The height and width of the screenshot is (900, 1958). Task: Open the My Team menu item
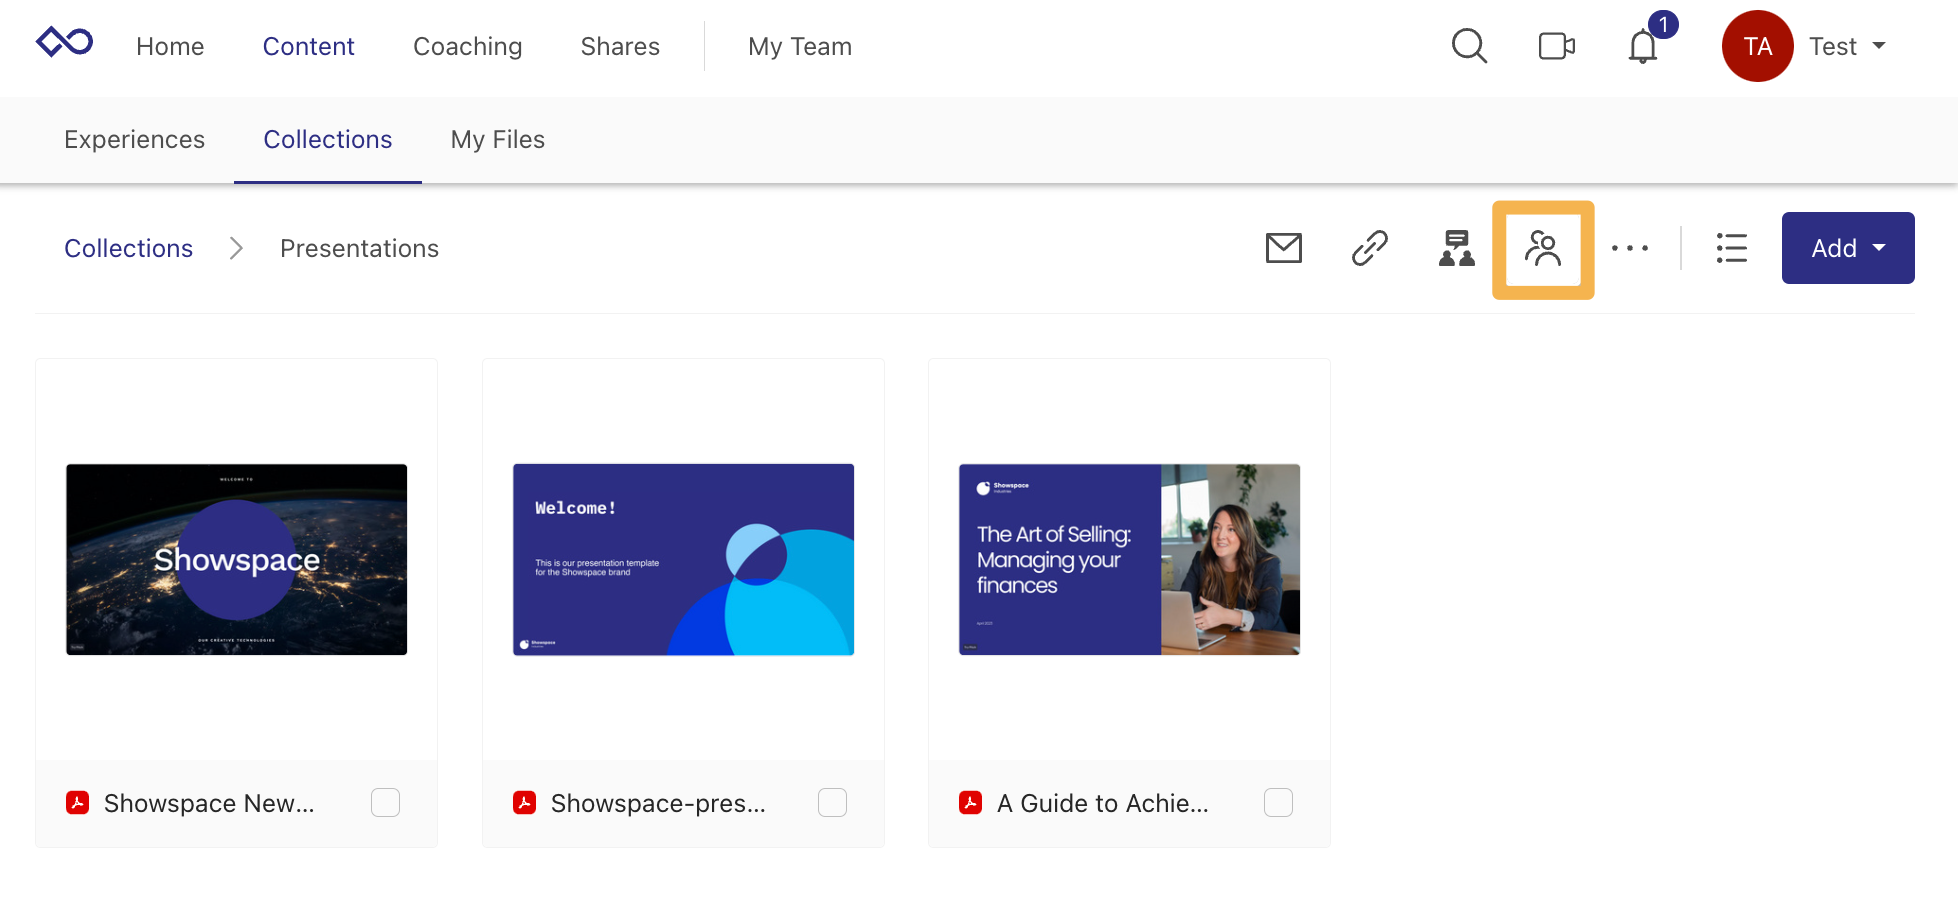click(x=800, y=46)
